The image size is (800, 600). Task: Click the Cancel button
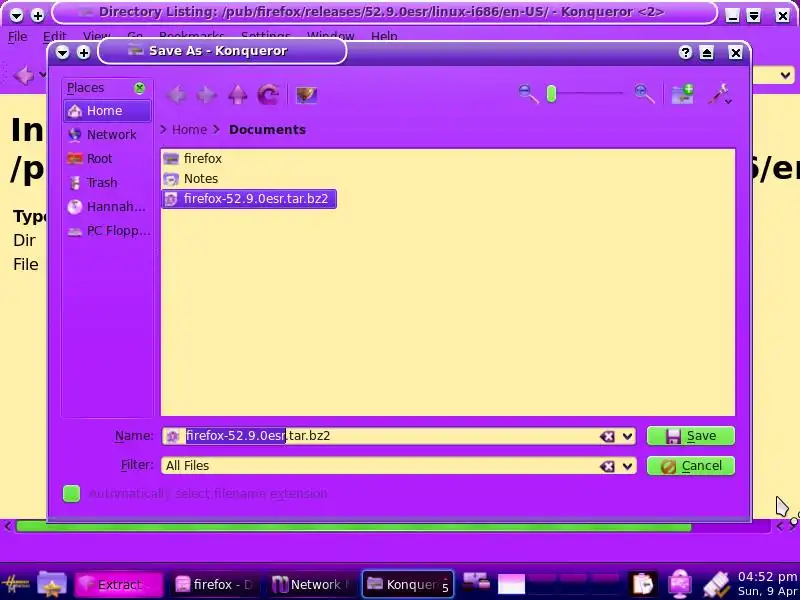point(691,466)
